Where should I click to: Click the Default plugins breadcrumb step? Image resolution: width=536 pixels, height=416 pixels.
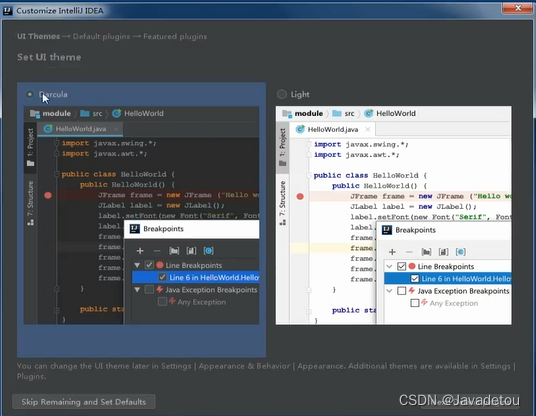coord(101,36)
